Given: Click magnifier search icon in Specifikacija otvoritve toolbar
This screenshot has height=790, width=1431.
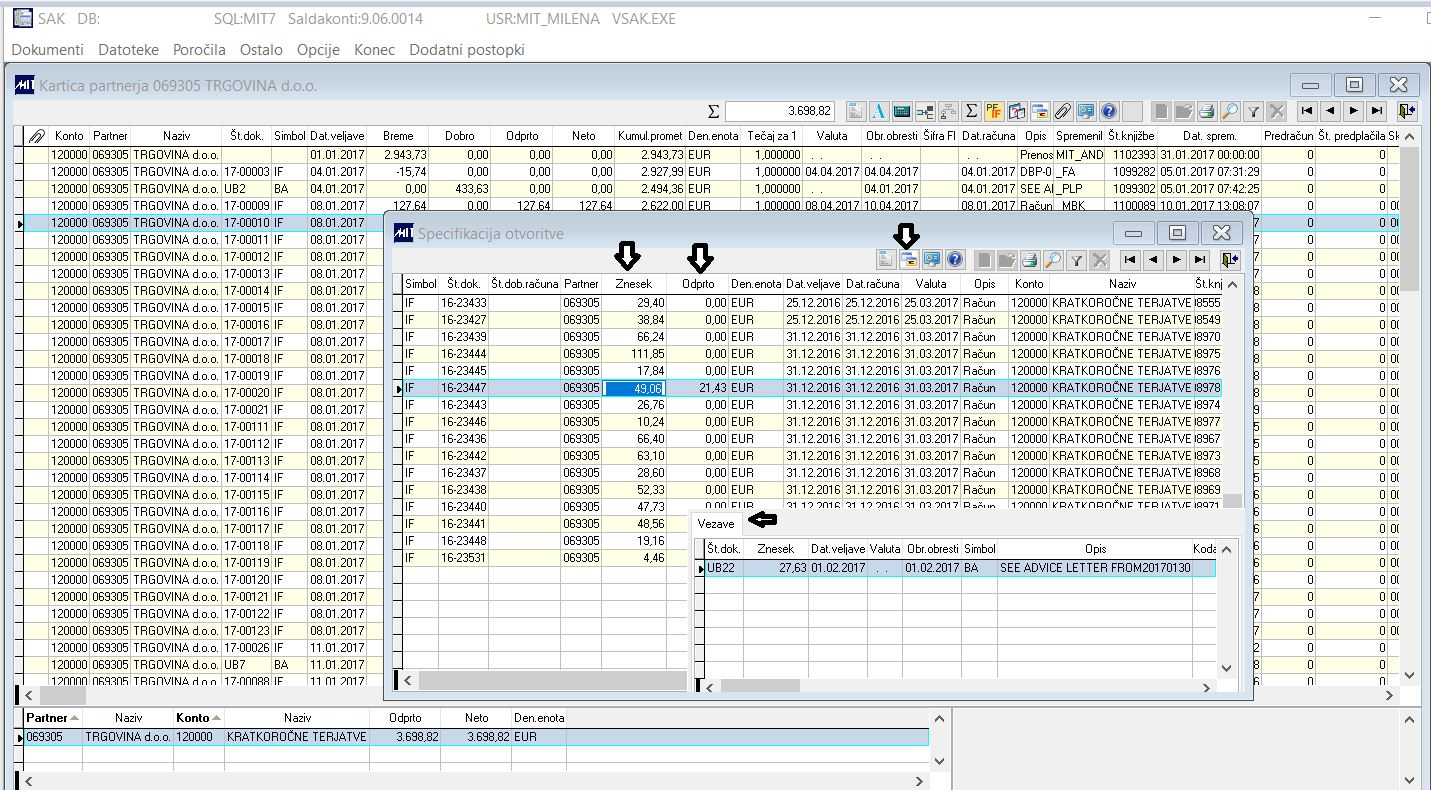Looking at the screenshot, I should pyautogui.click(x=1052, y=260).
